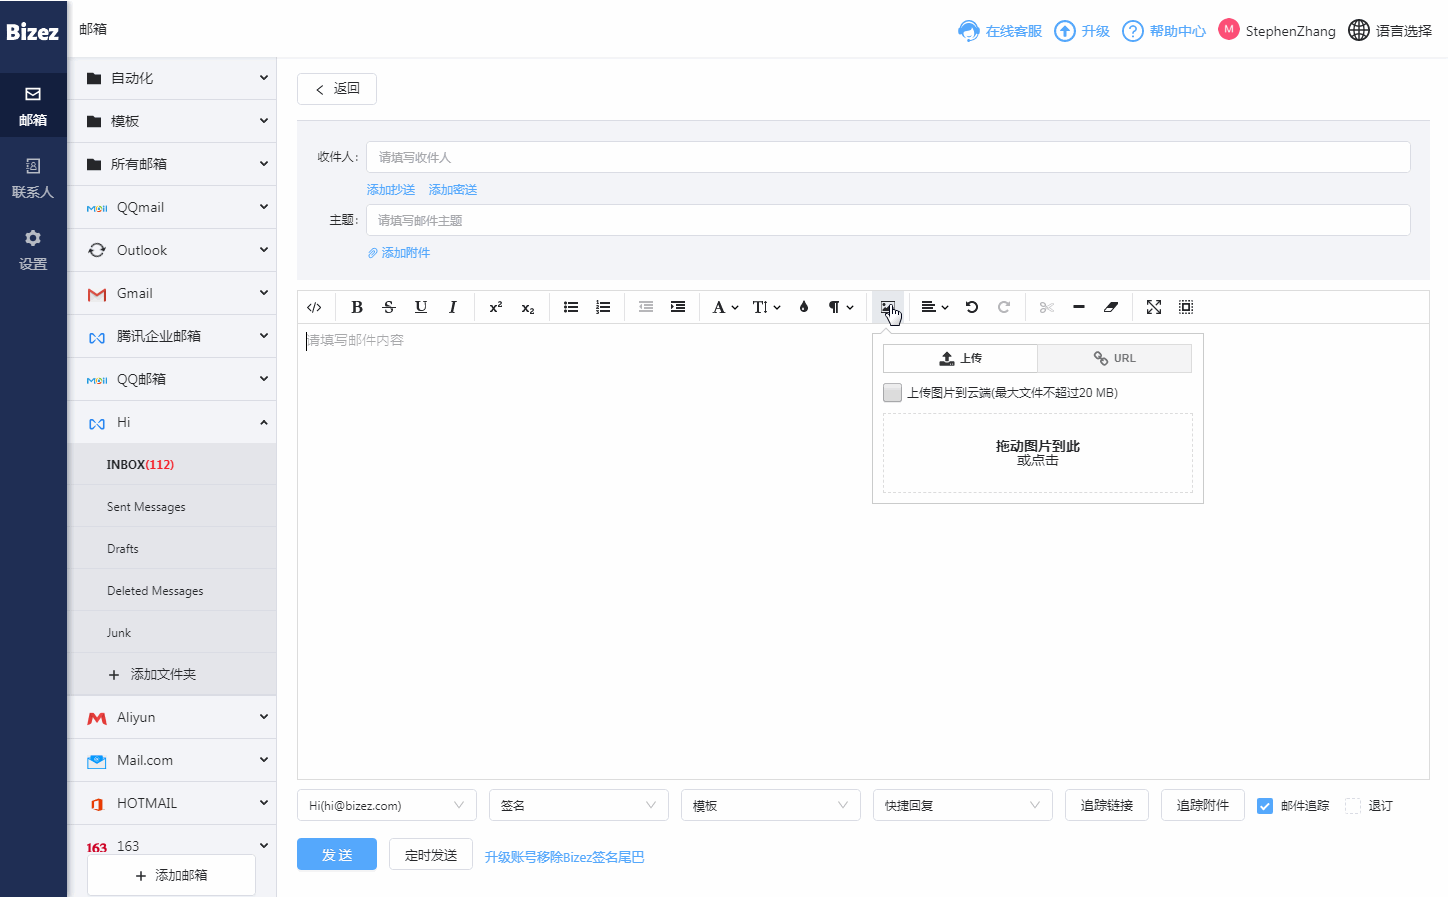Switch to code view in editor
This screenshot has width=1448, height=897.
tap(314, 307)
